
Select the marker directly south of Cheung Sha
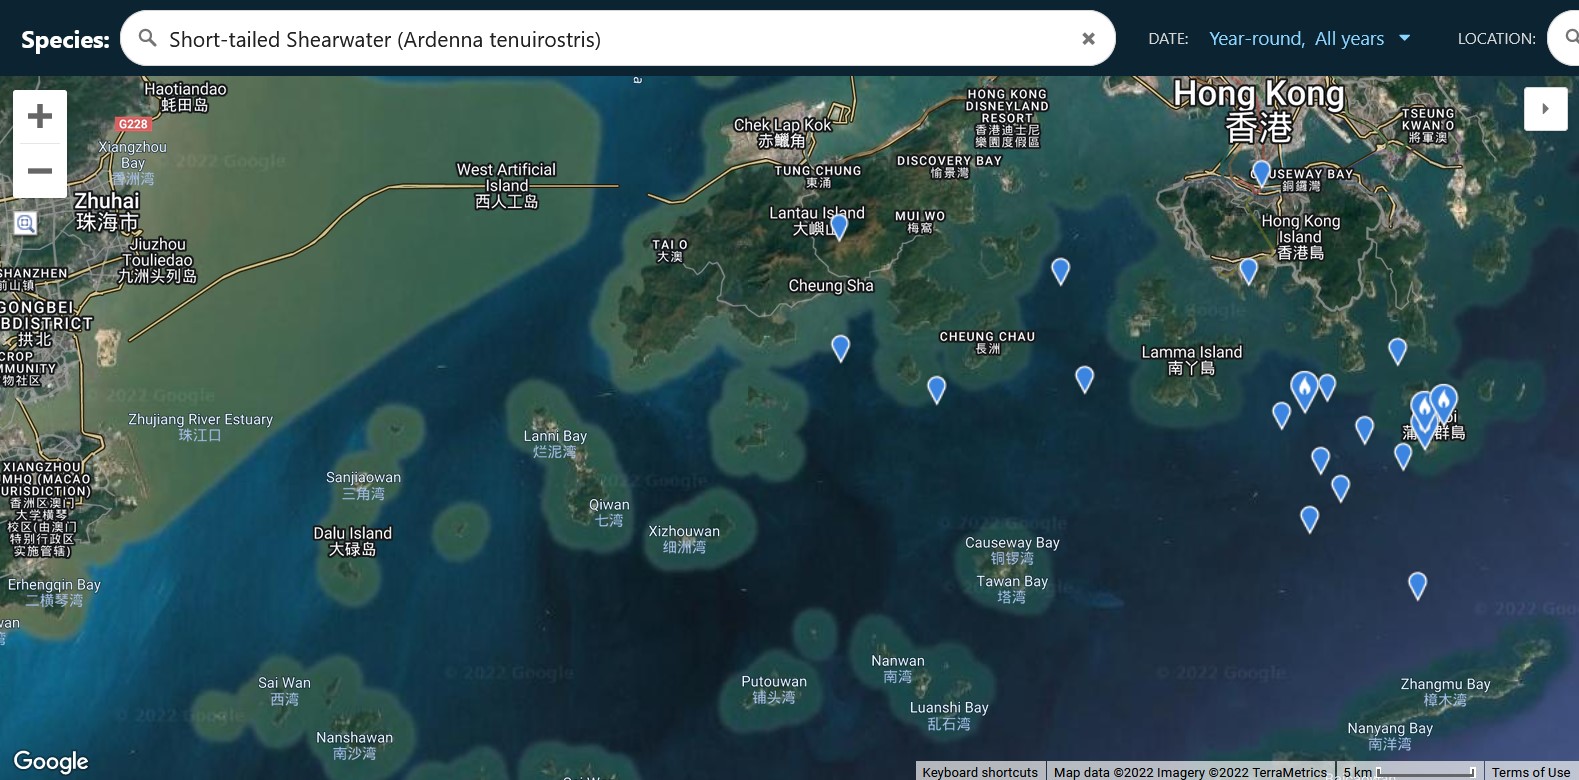point(841,347)
